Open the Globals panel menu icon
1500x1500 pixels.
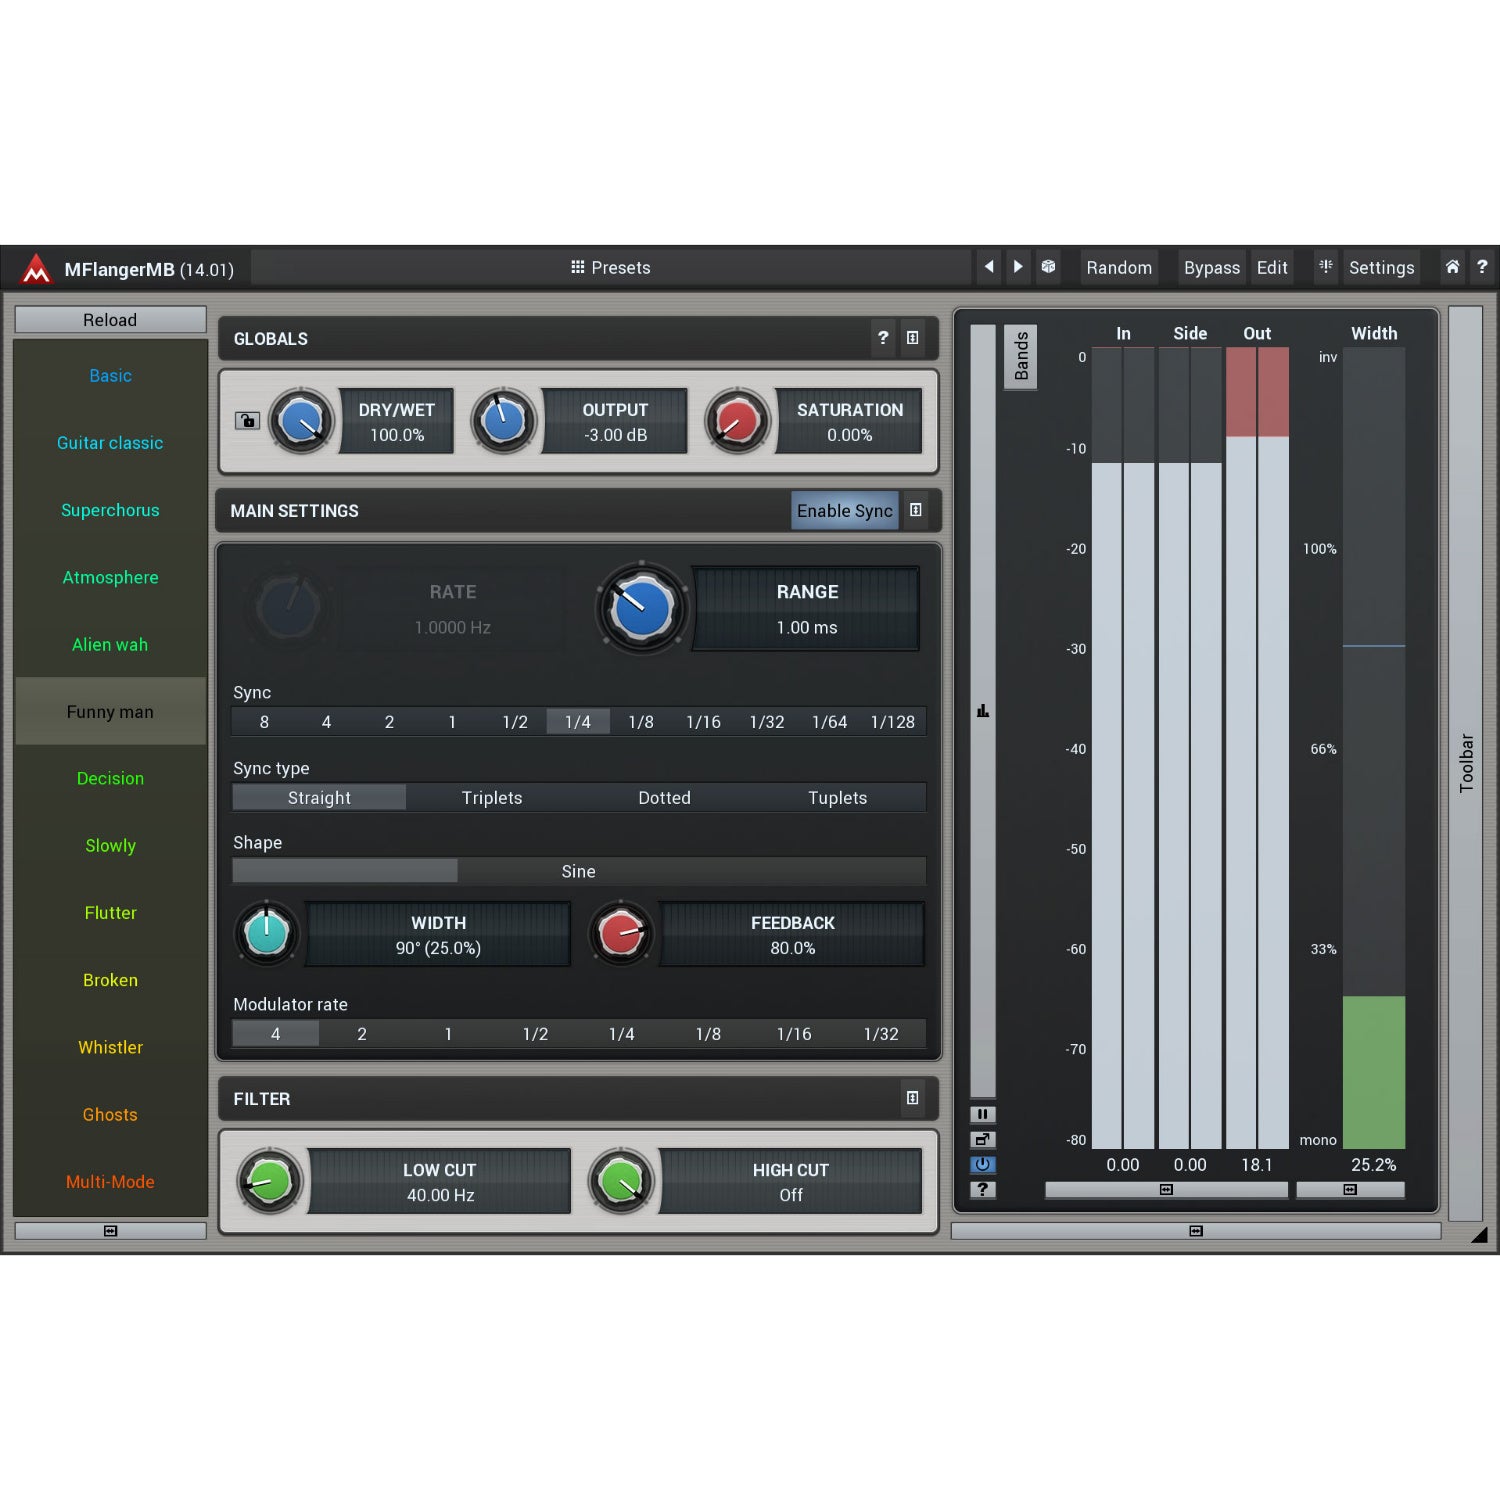pos(913,338)
